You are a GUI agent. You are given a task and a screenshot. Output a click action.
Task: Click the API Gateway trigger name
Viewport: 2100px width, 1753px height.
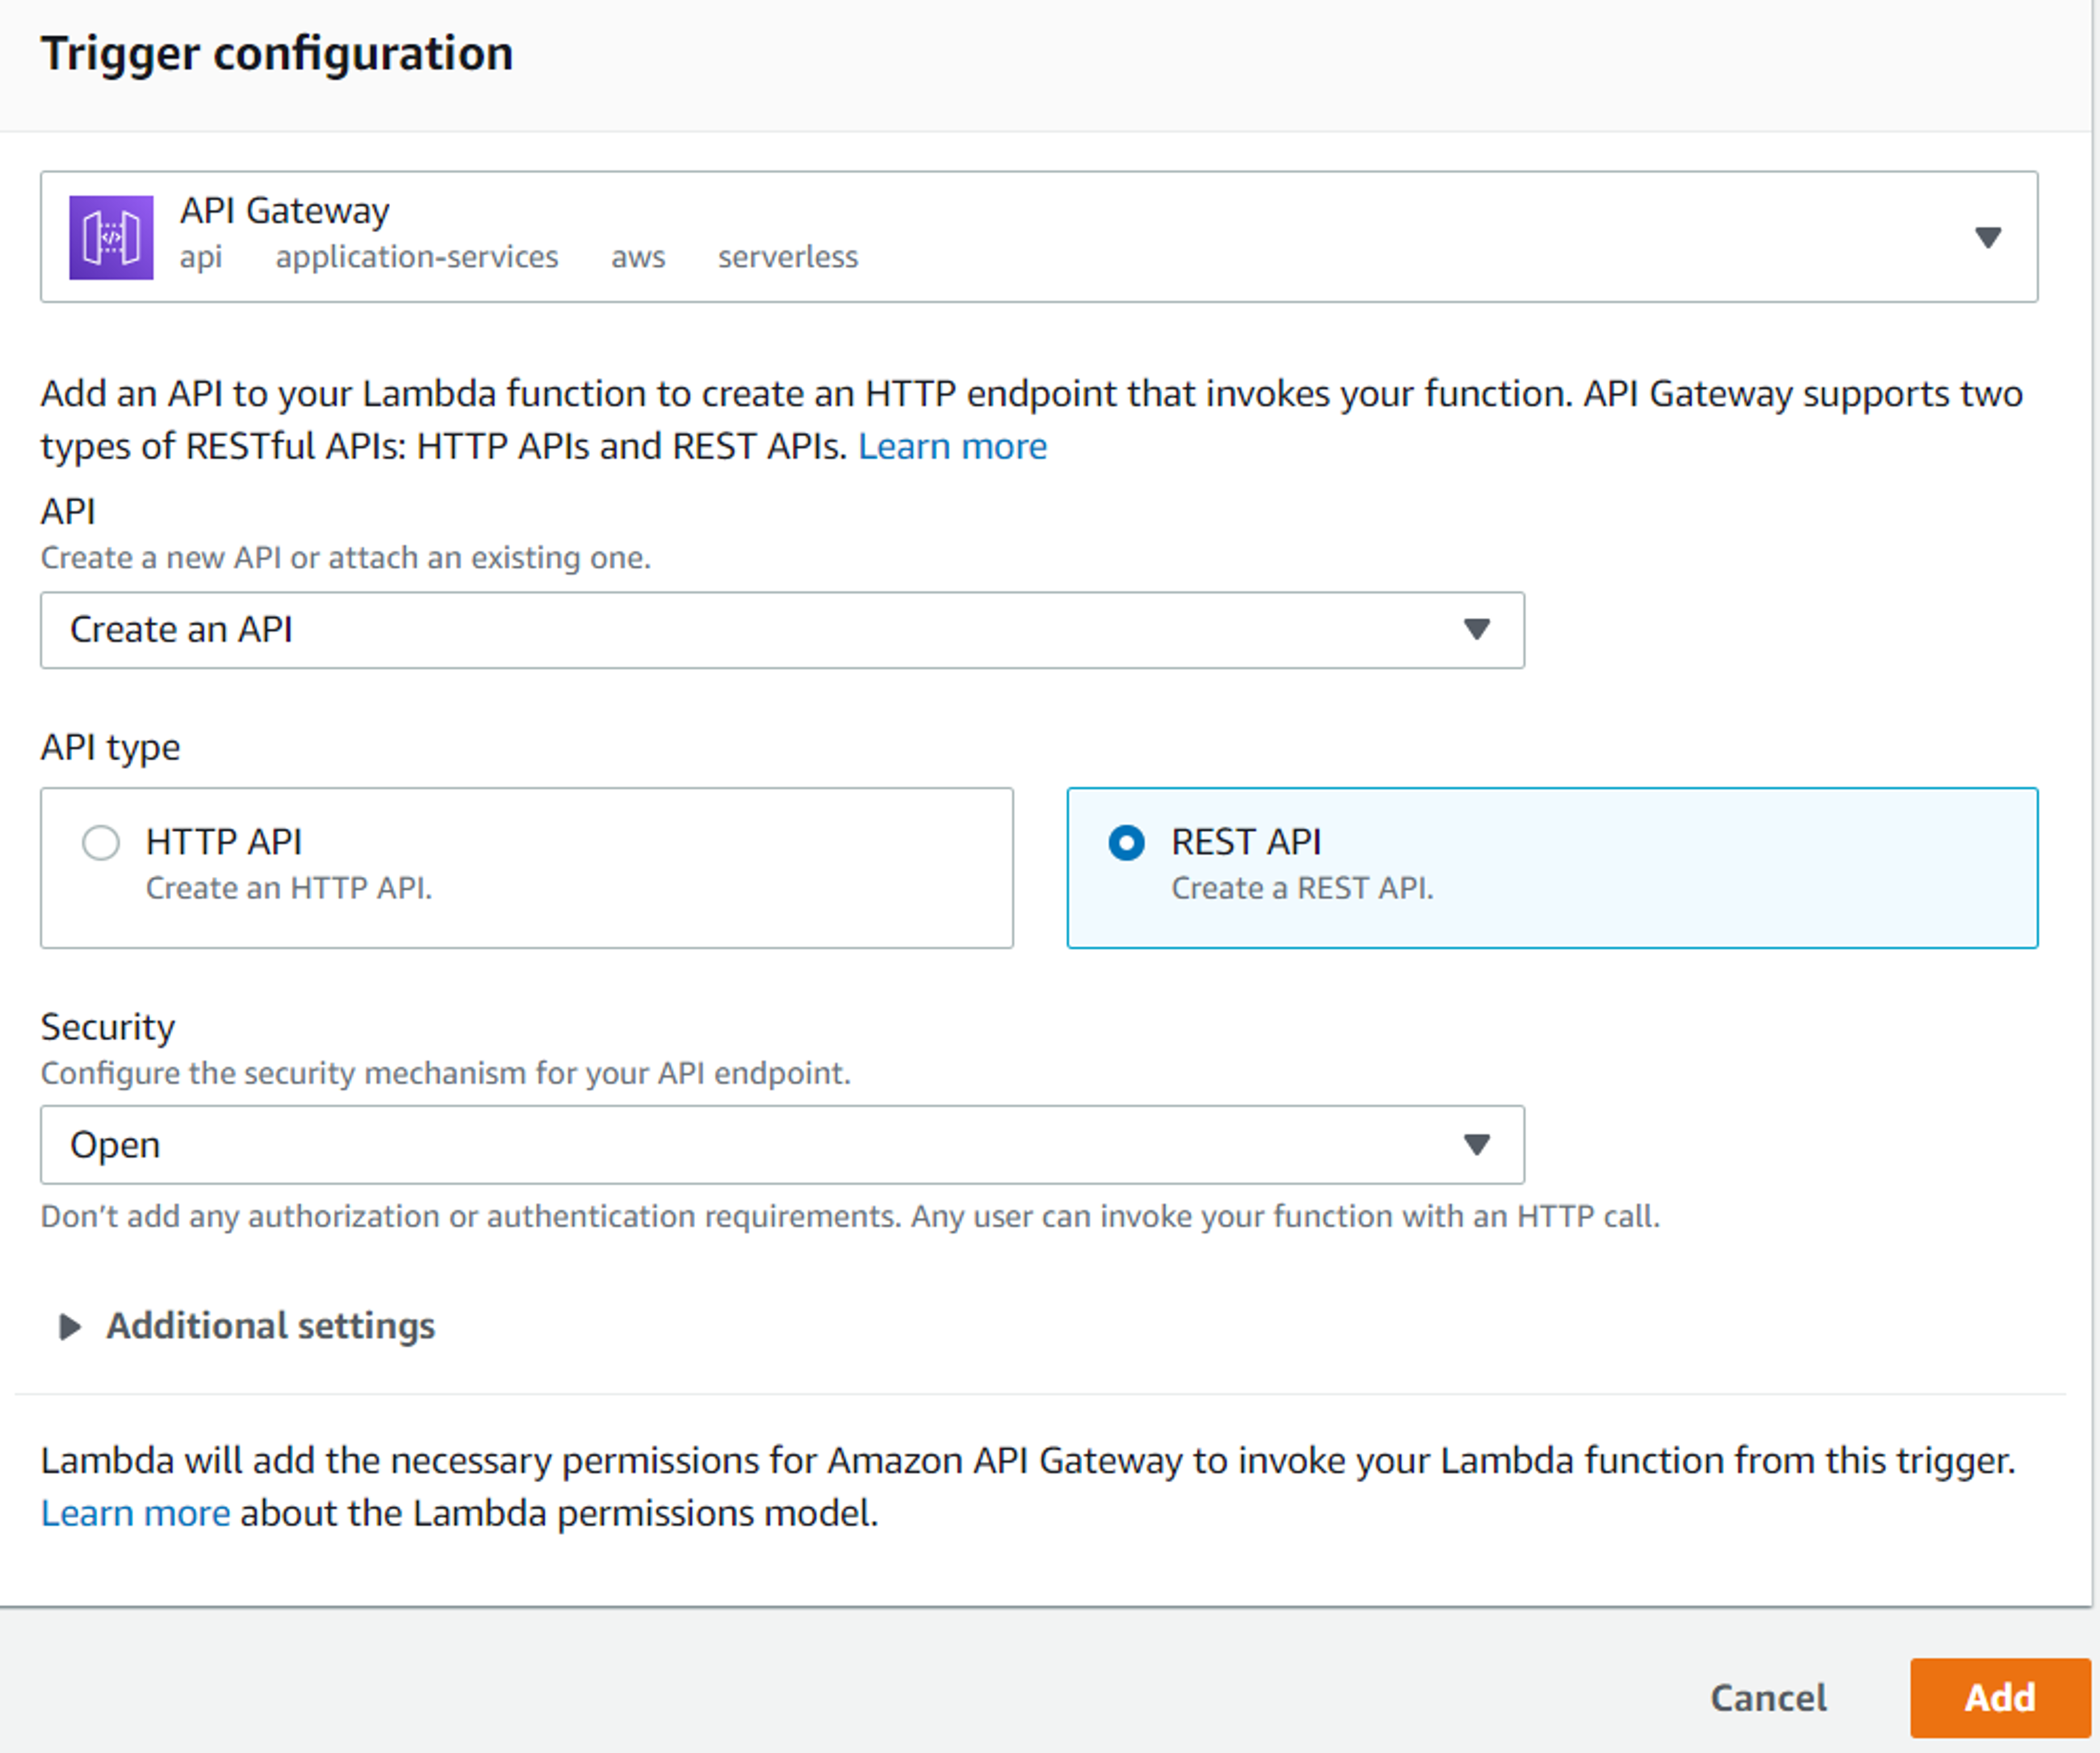click(284, 210)
